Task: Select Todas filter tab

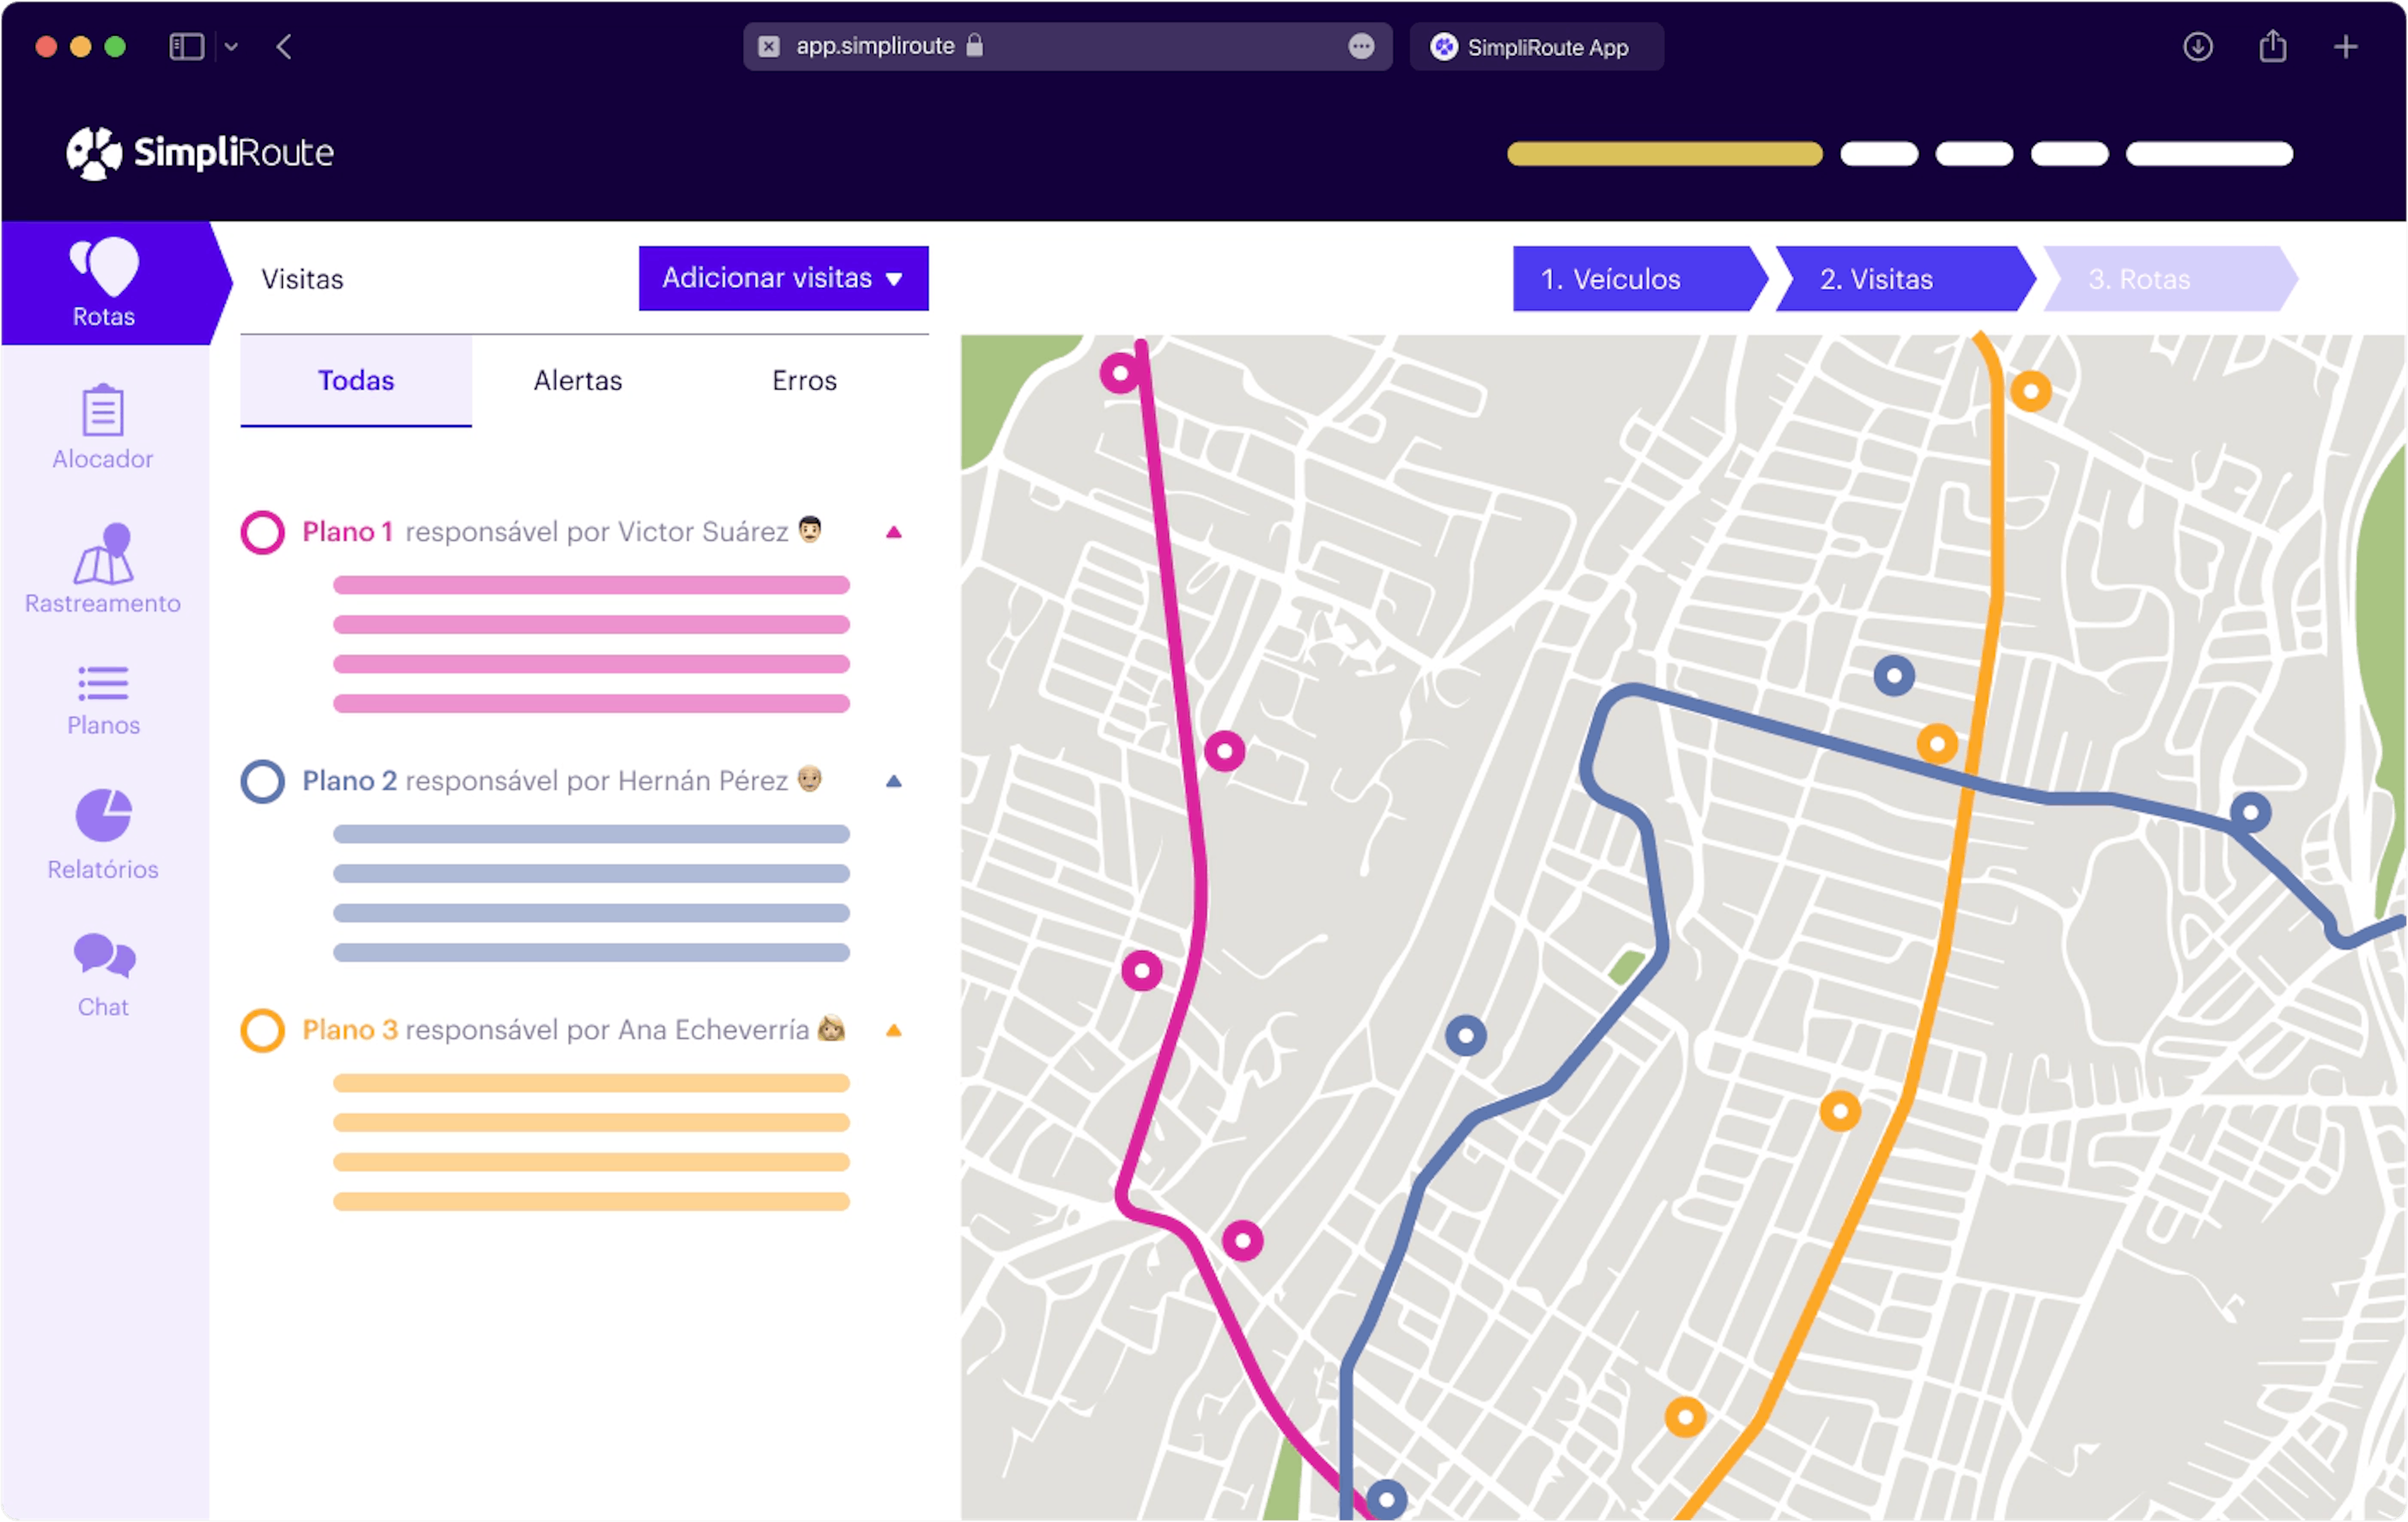Action: 357,381
